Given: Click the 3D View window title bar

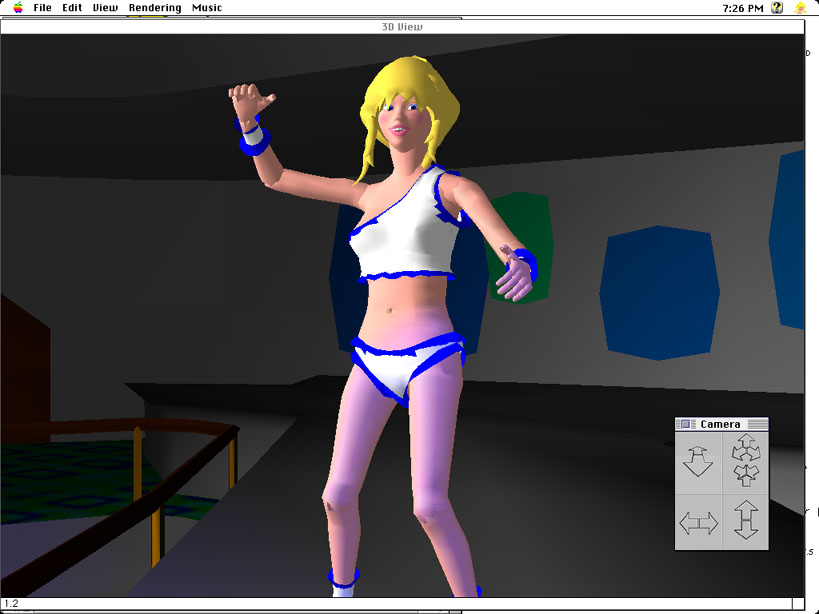Looking at the screenshot, I should (x=402, y=27).
